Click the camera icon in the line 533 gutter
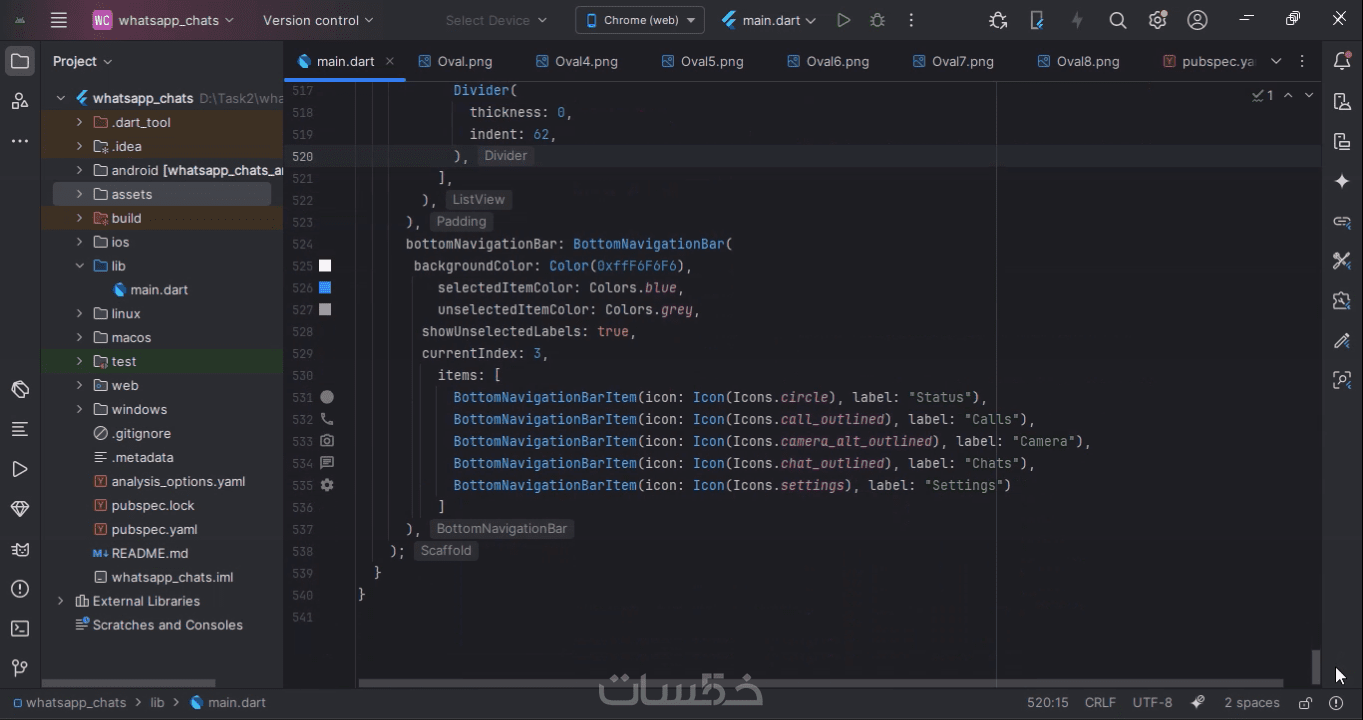 326,441
